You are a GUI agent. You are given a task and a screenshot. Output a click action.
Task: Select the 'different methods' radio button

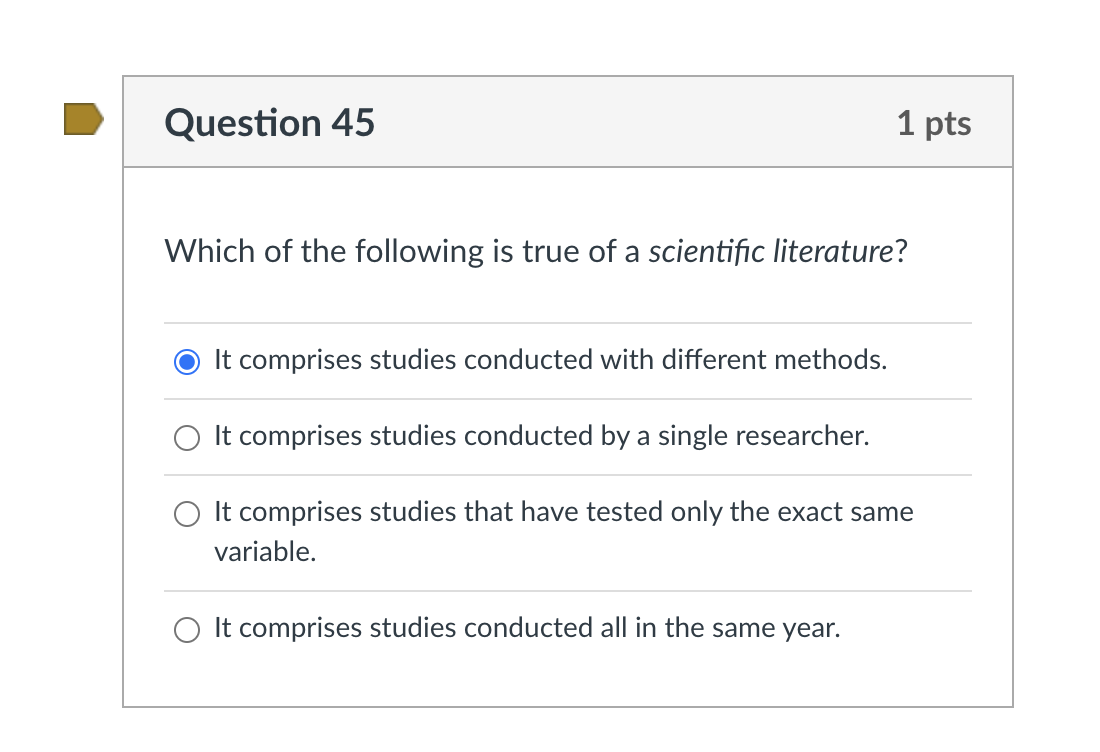[187, 361]
